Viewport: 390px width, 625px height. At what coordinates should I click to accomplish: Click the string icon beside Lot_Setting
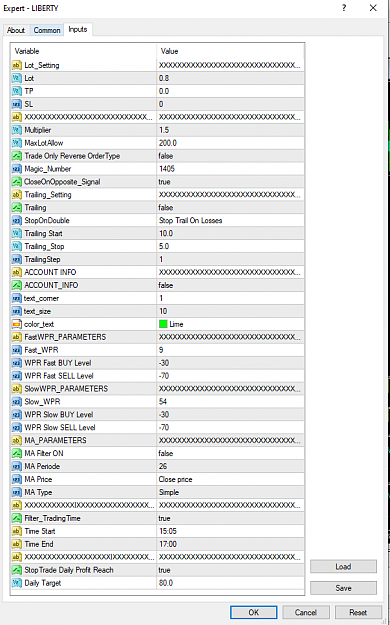pos(17,65)
